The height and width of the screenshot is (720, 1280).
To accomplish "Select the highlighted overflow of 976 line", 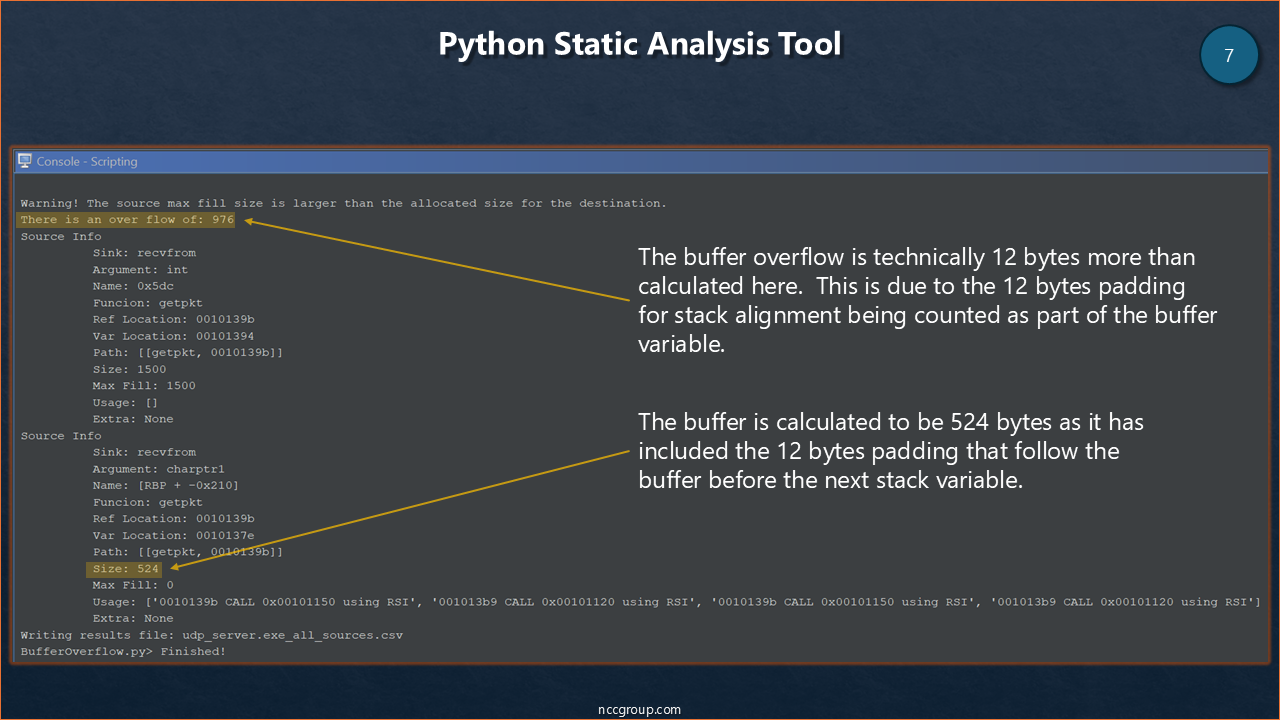I will (127, 220).
